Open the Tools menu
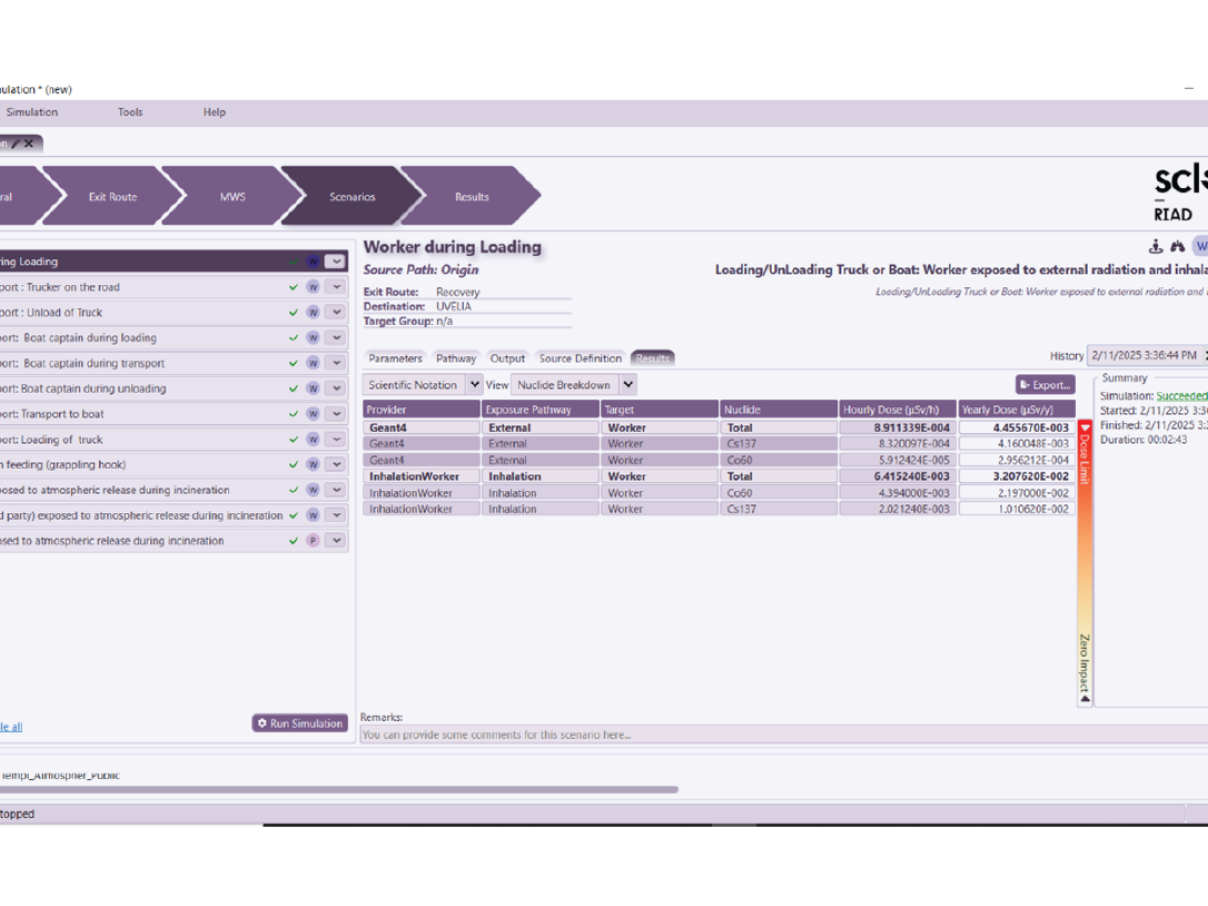Viewport: 1208px width, 906px height. point(130,112)
